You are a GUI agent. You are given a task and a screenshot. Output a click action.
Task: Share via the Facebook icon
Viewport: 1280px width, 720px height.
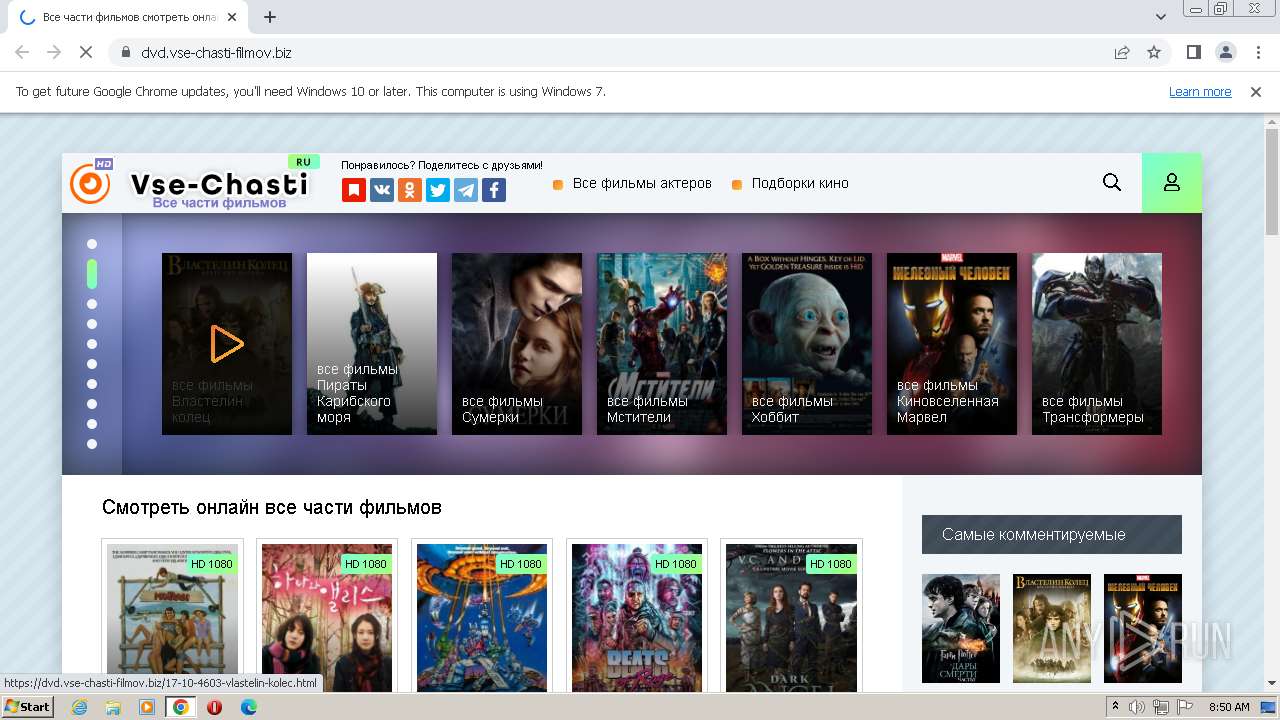click(x=494, y=190)
